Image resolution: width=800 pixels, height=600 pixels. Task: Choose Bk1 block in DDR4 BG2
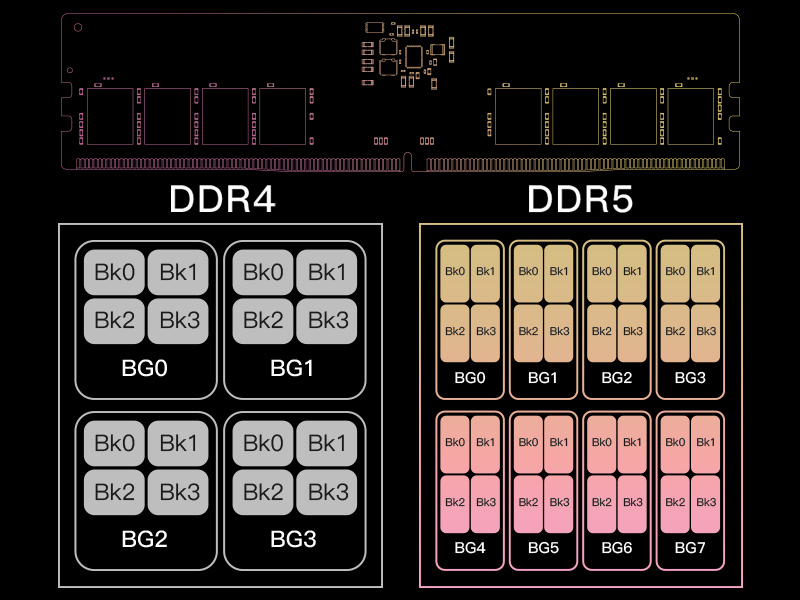tap(178, 443)
